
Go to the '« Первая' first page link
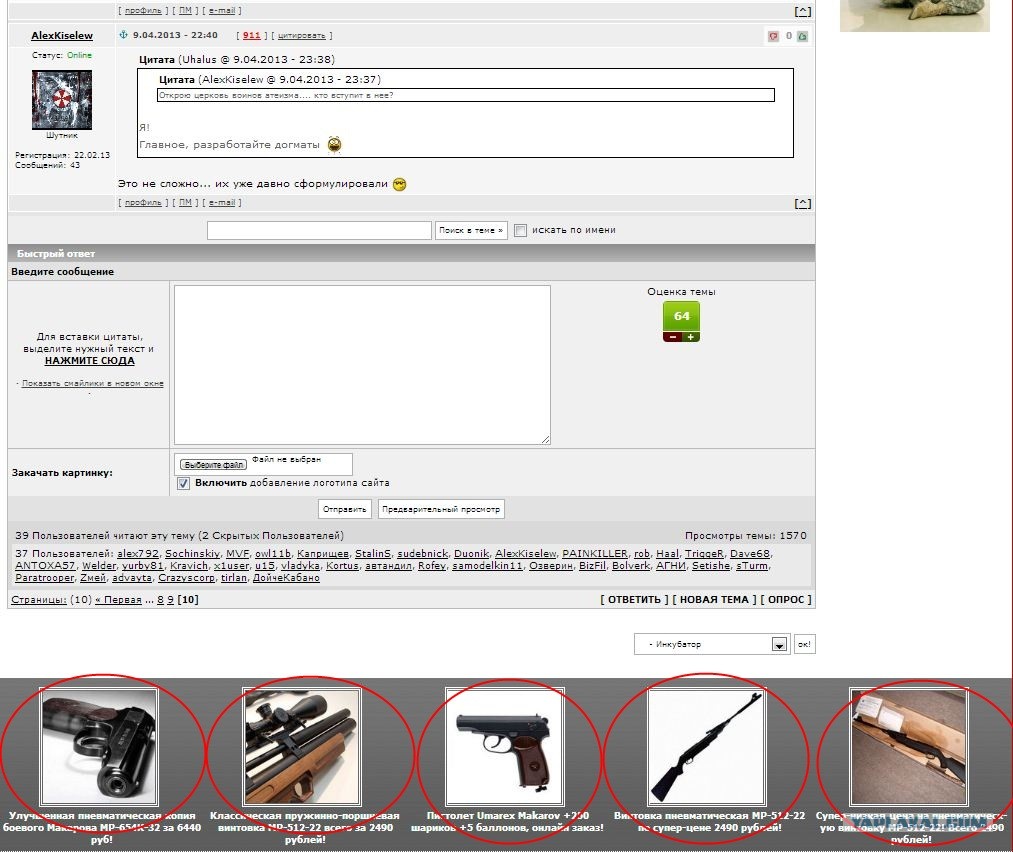coord(118,599)
